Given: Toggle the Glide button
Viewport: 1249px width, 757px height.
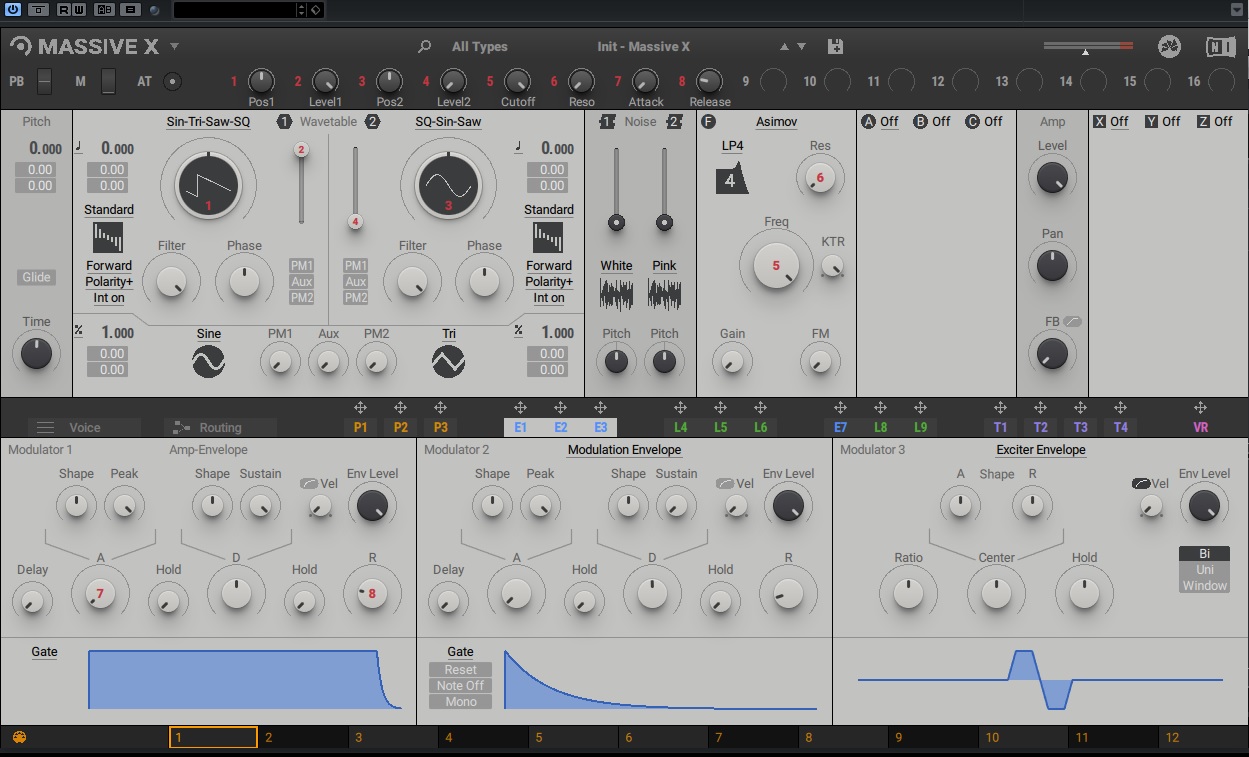Looking at the screenshot, I should pos(36,277).
